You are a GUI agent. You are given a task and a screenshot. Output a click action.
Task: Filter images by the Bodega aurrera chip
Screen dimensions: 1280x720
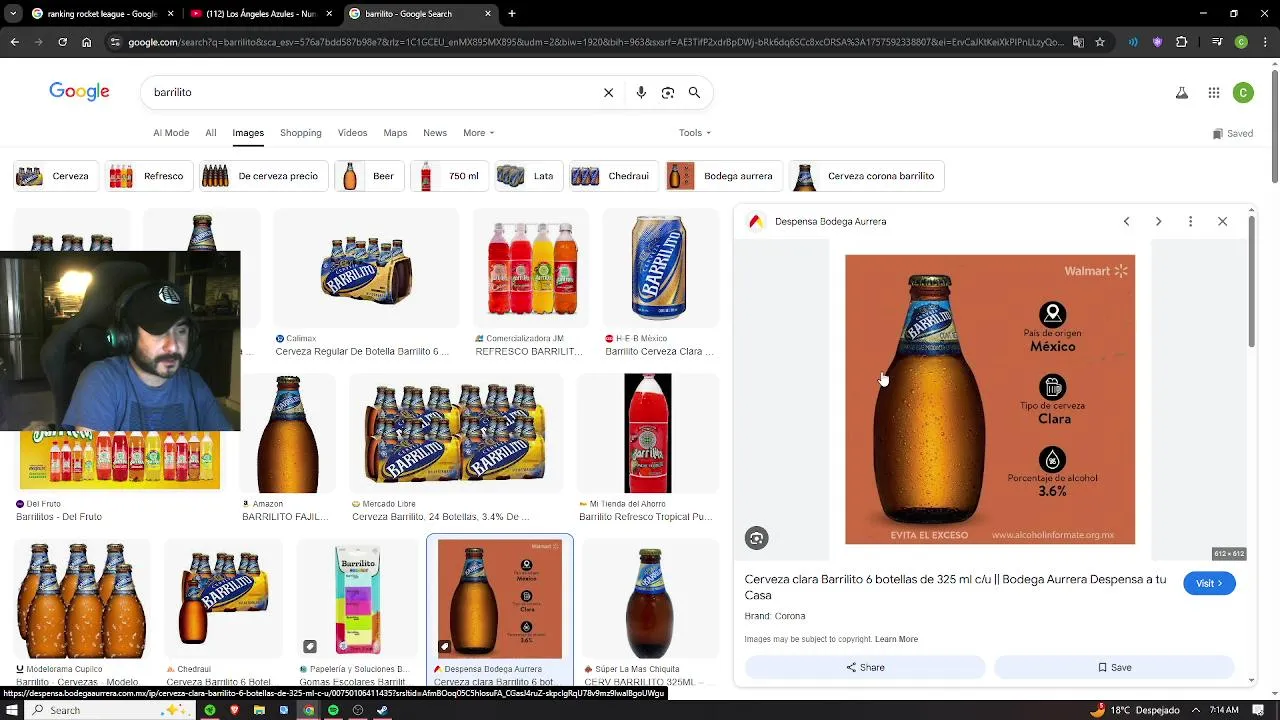[723, 176]
